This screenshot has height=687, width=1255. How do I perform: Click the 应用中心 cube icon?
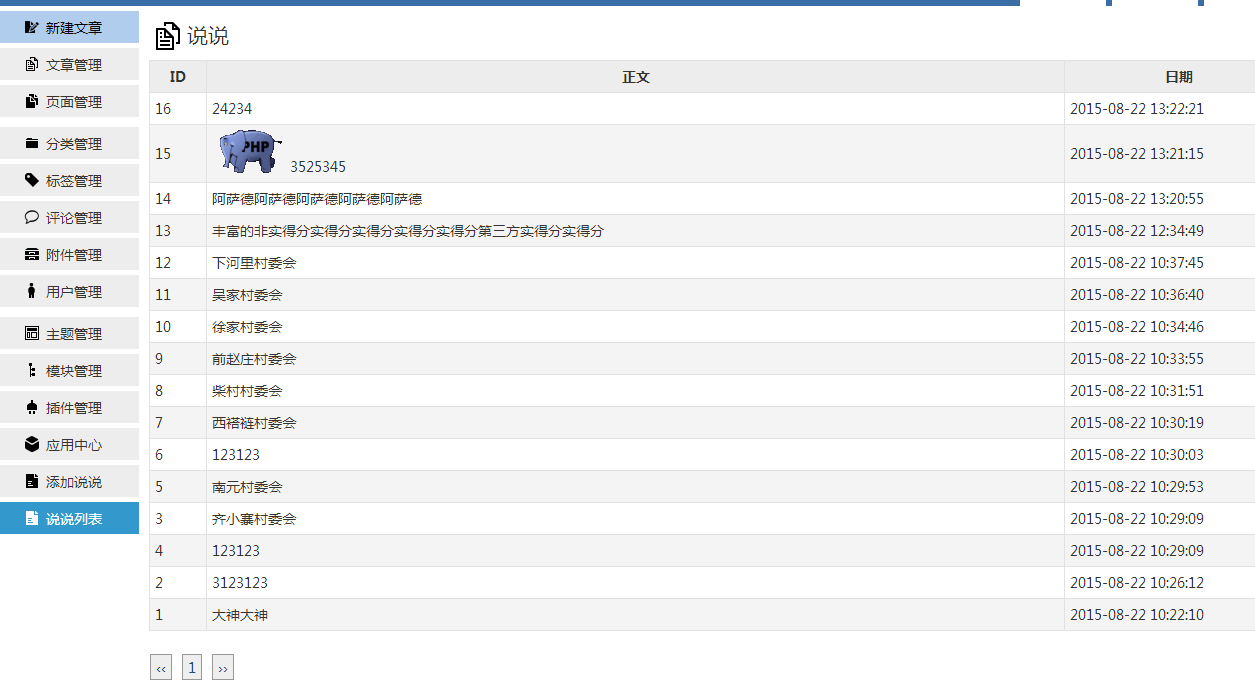32,445
